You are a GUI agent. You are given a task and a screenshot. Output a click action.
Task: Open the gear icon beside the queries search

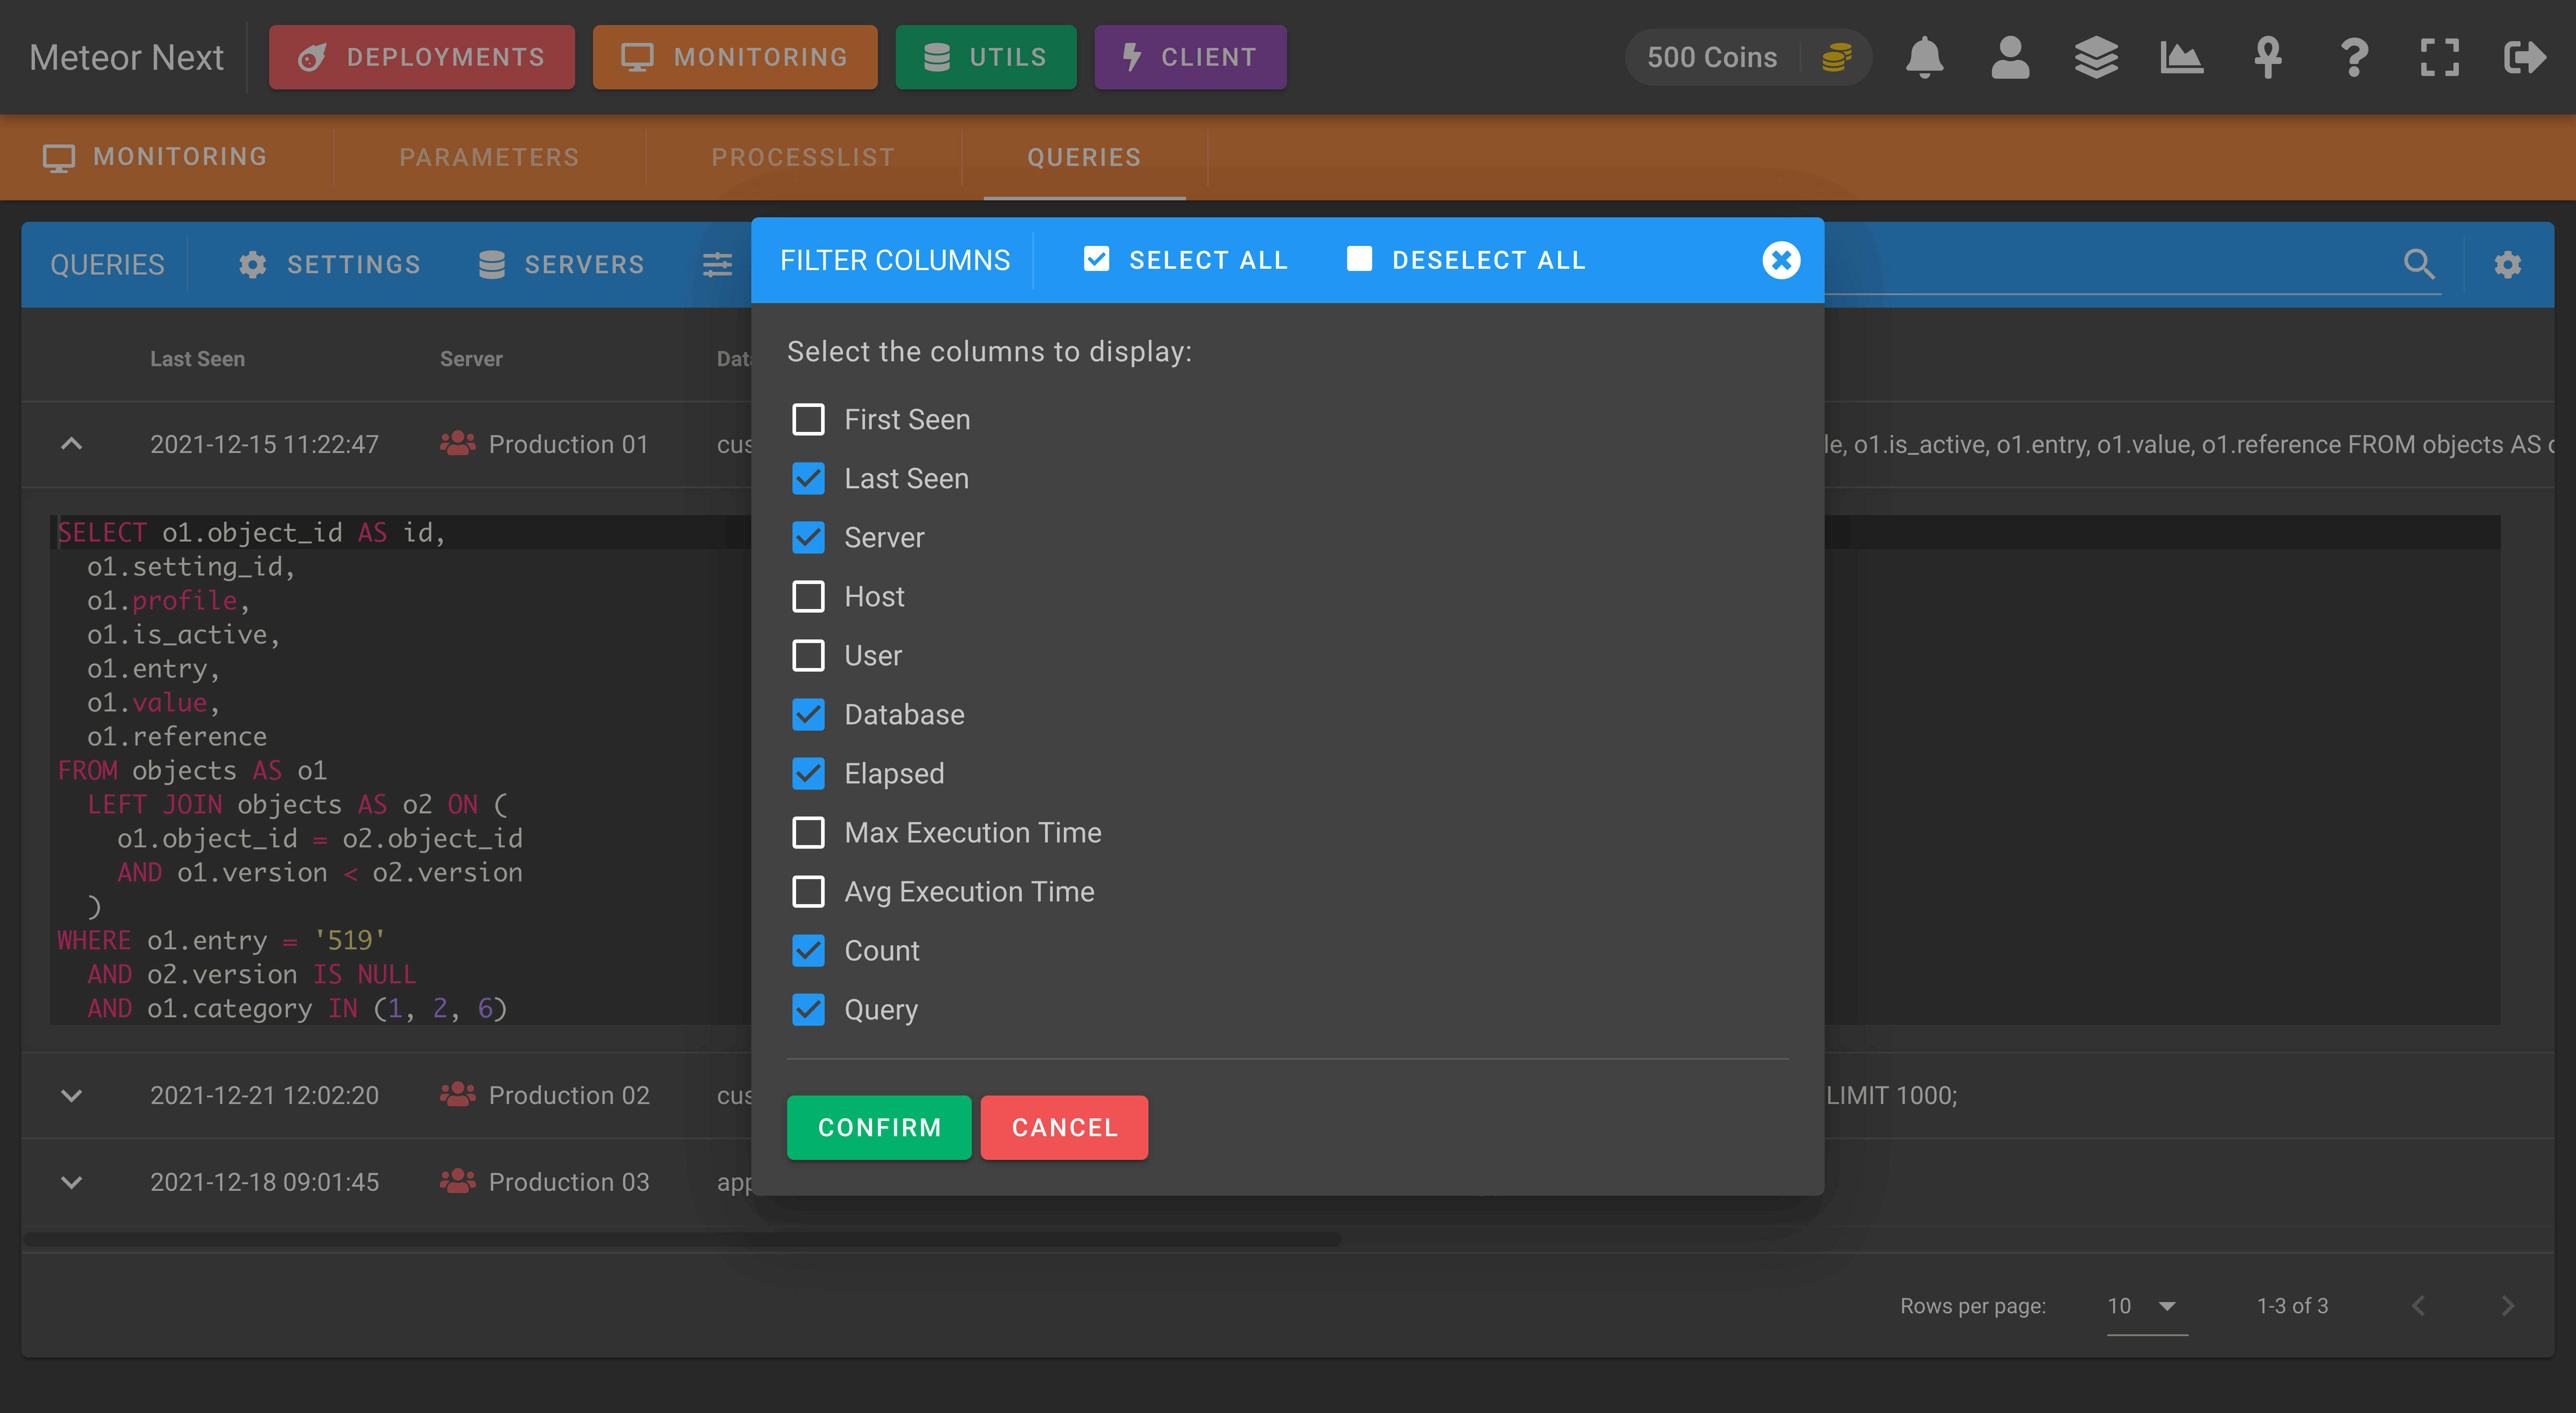click(2507, 265)
